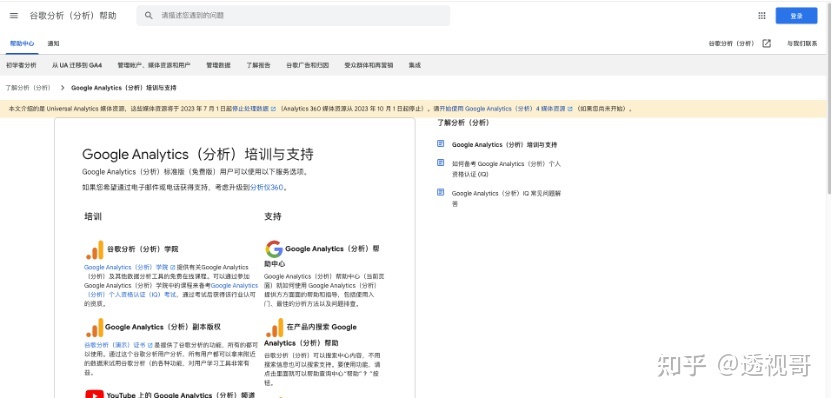Click the article icon beside 培训与支持 sidebar item
The height and width of the screenshot is (398, 832).
pos(440,144)
